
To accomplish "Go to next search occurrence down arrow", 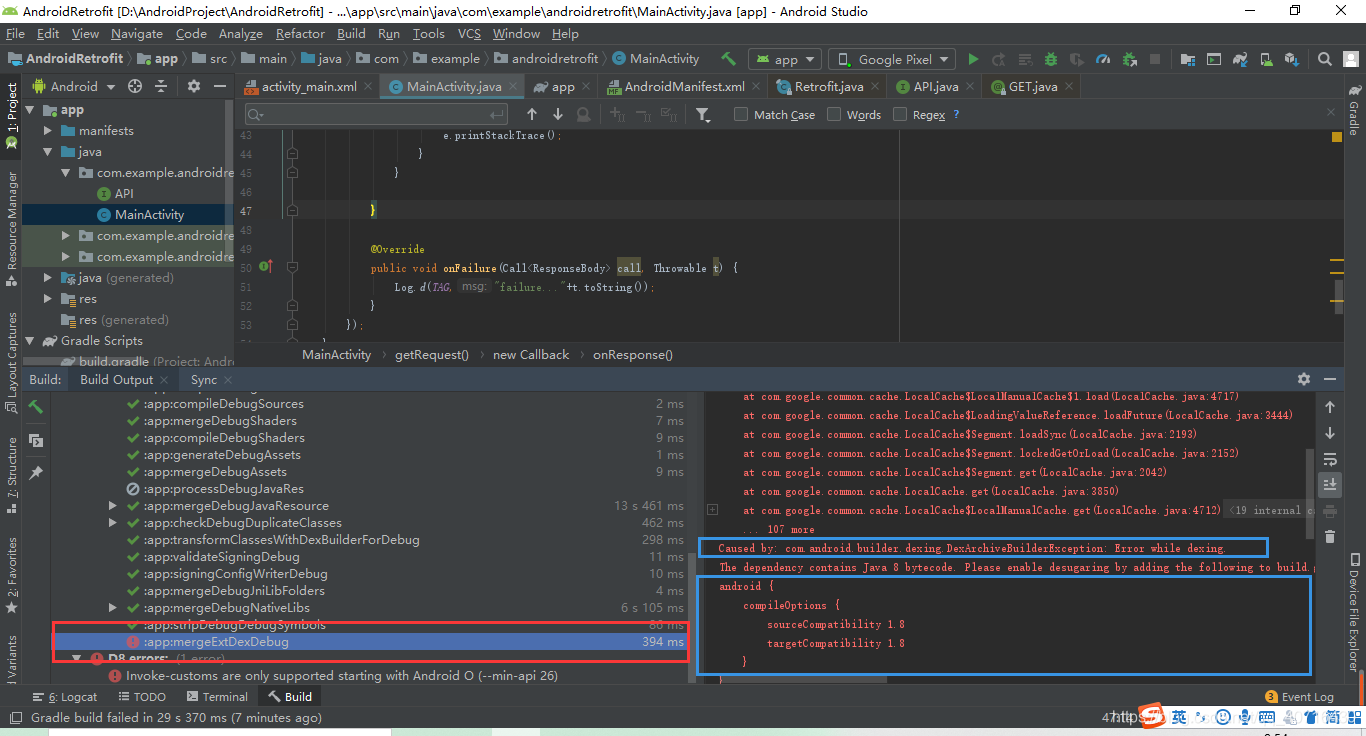I will click(x=558, y=115).
